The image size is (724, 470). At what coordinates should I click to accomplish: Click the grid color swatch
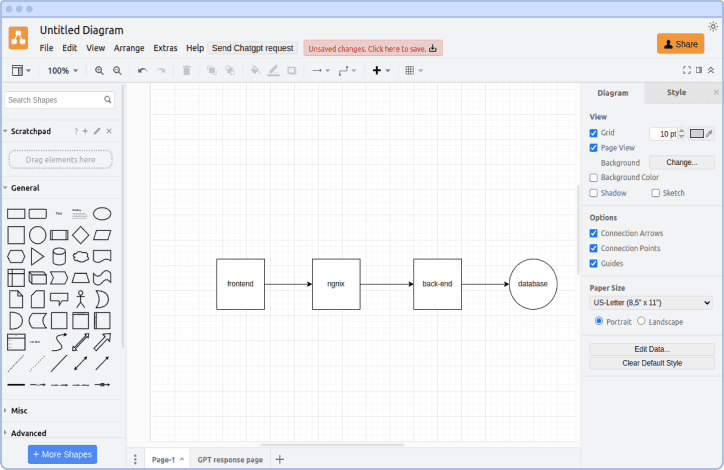697,133
